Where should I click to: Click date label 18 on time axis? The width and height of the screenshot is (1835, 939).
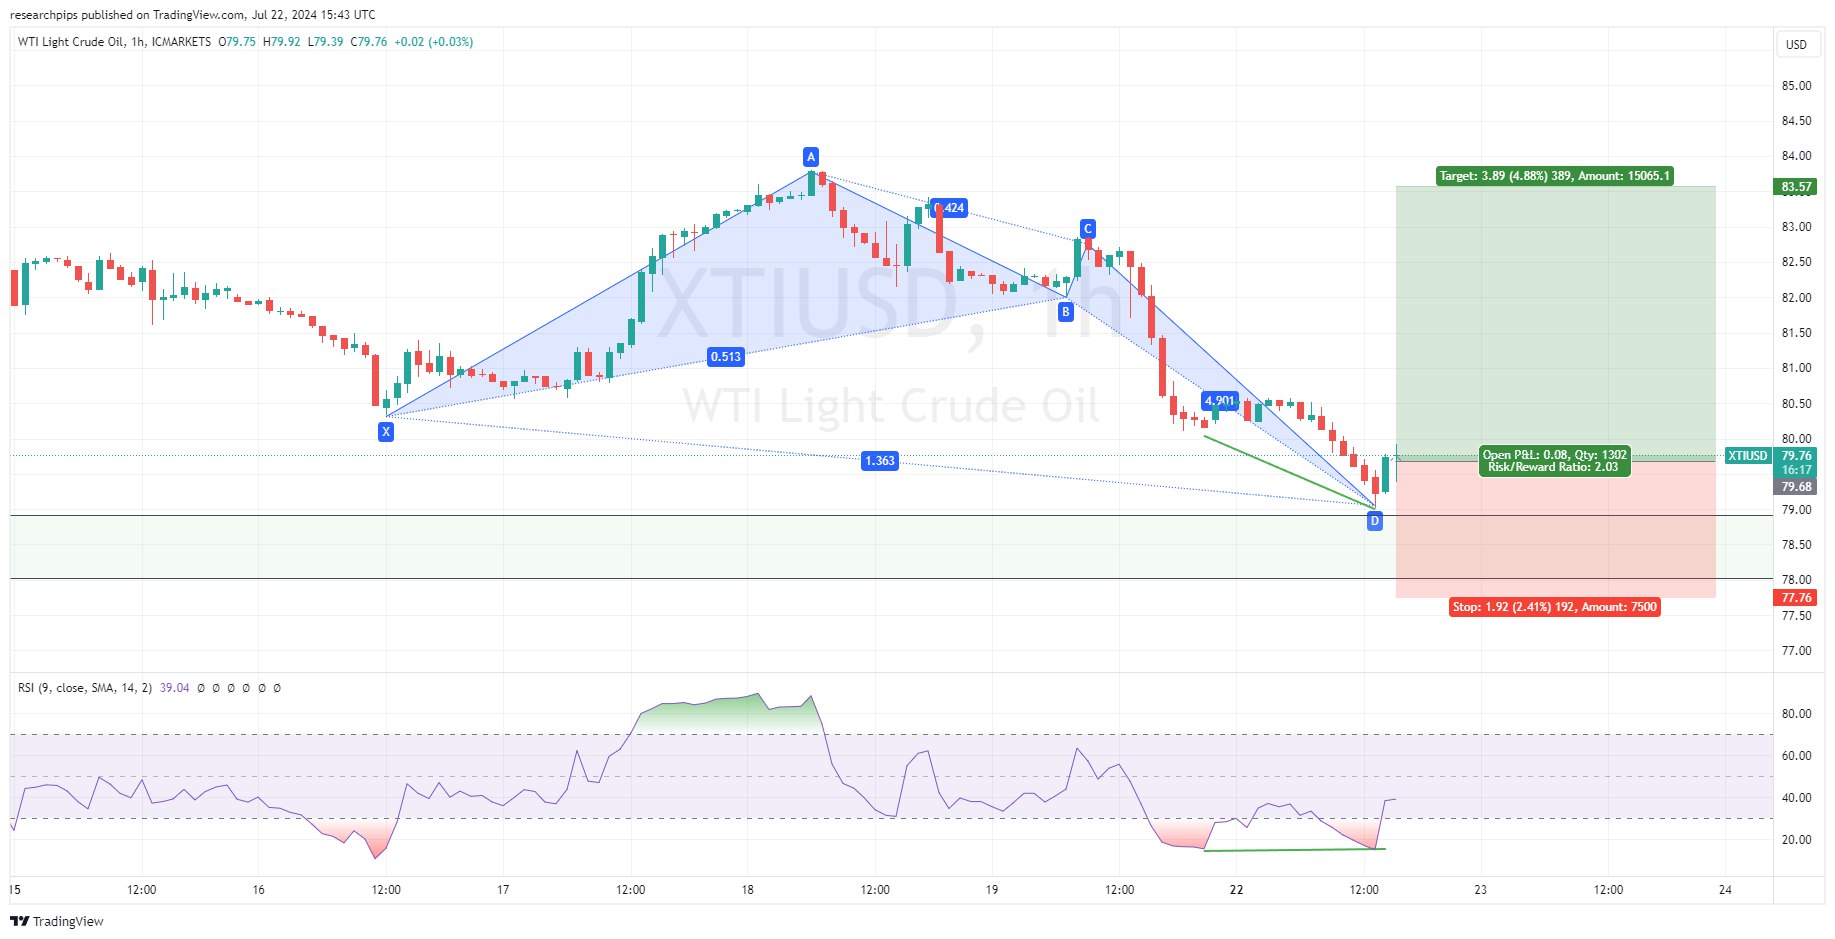pos(747,890)
